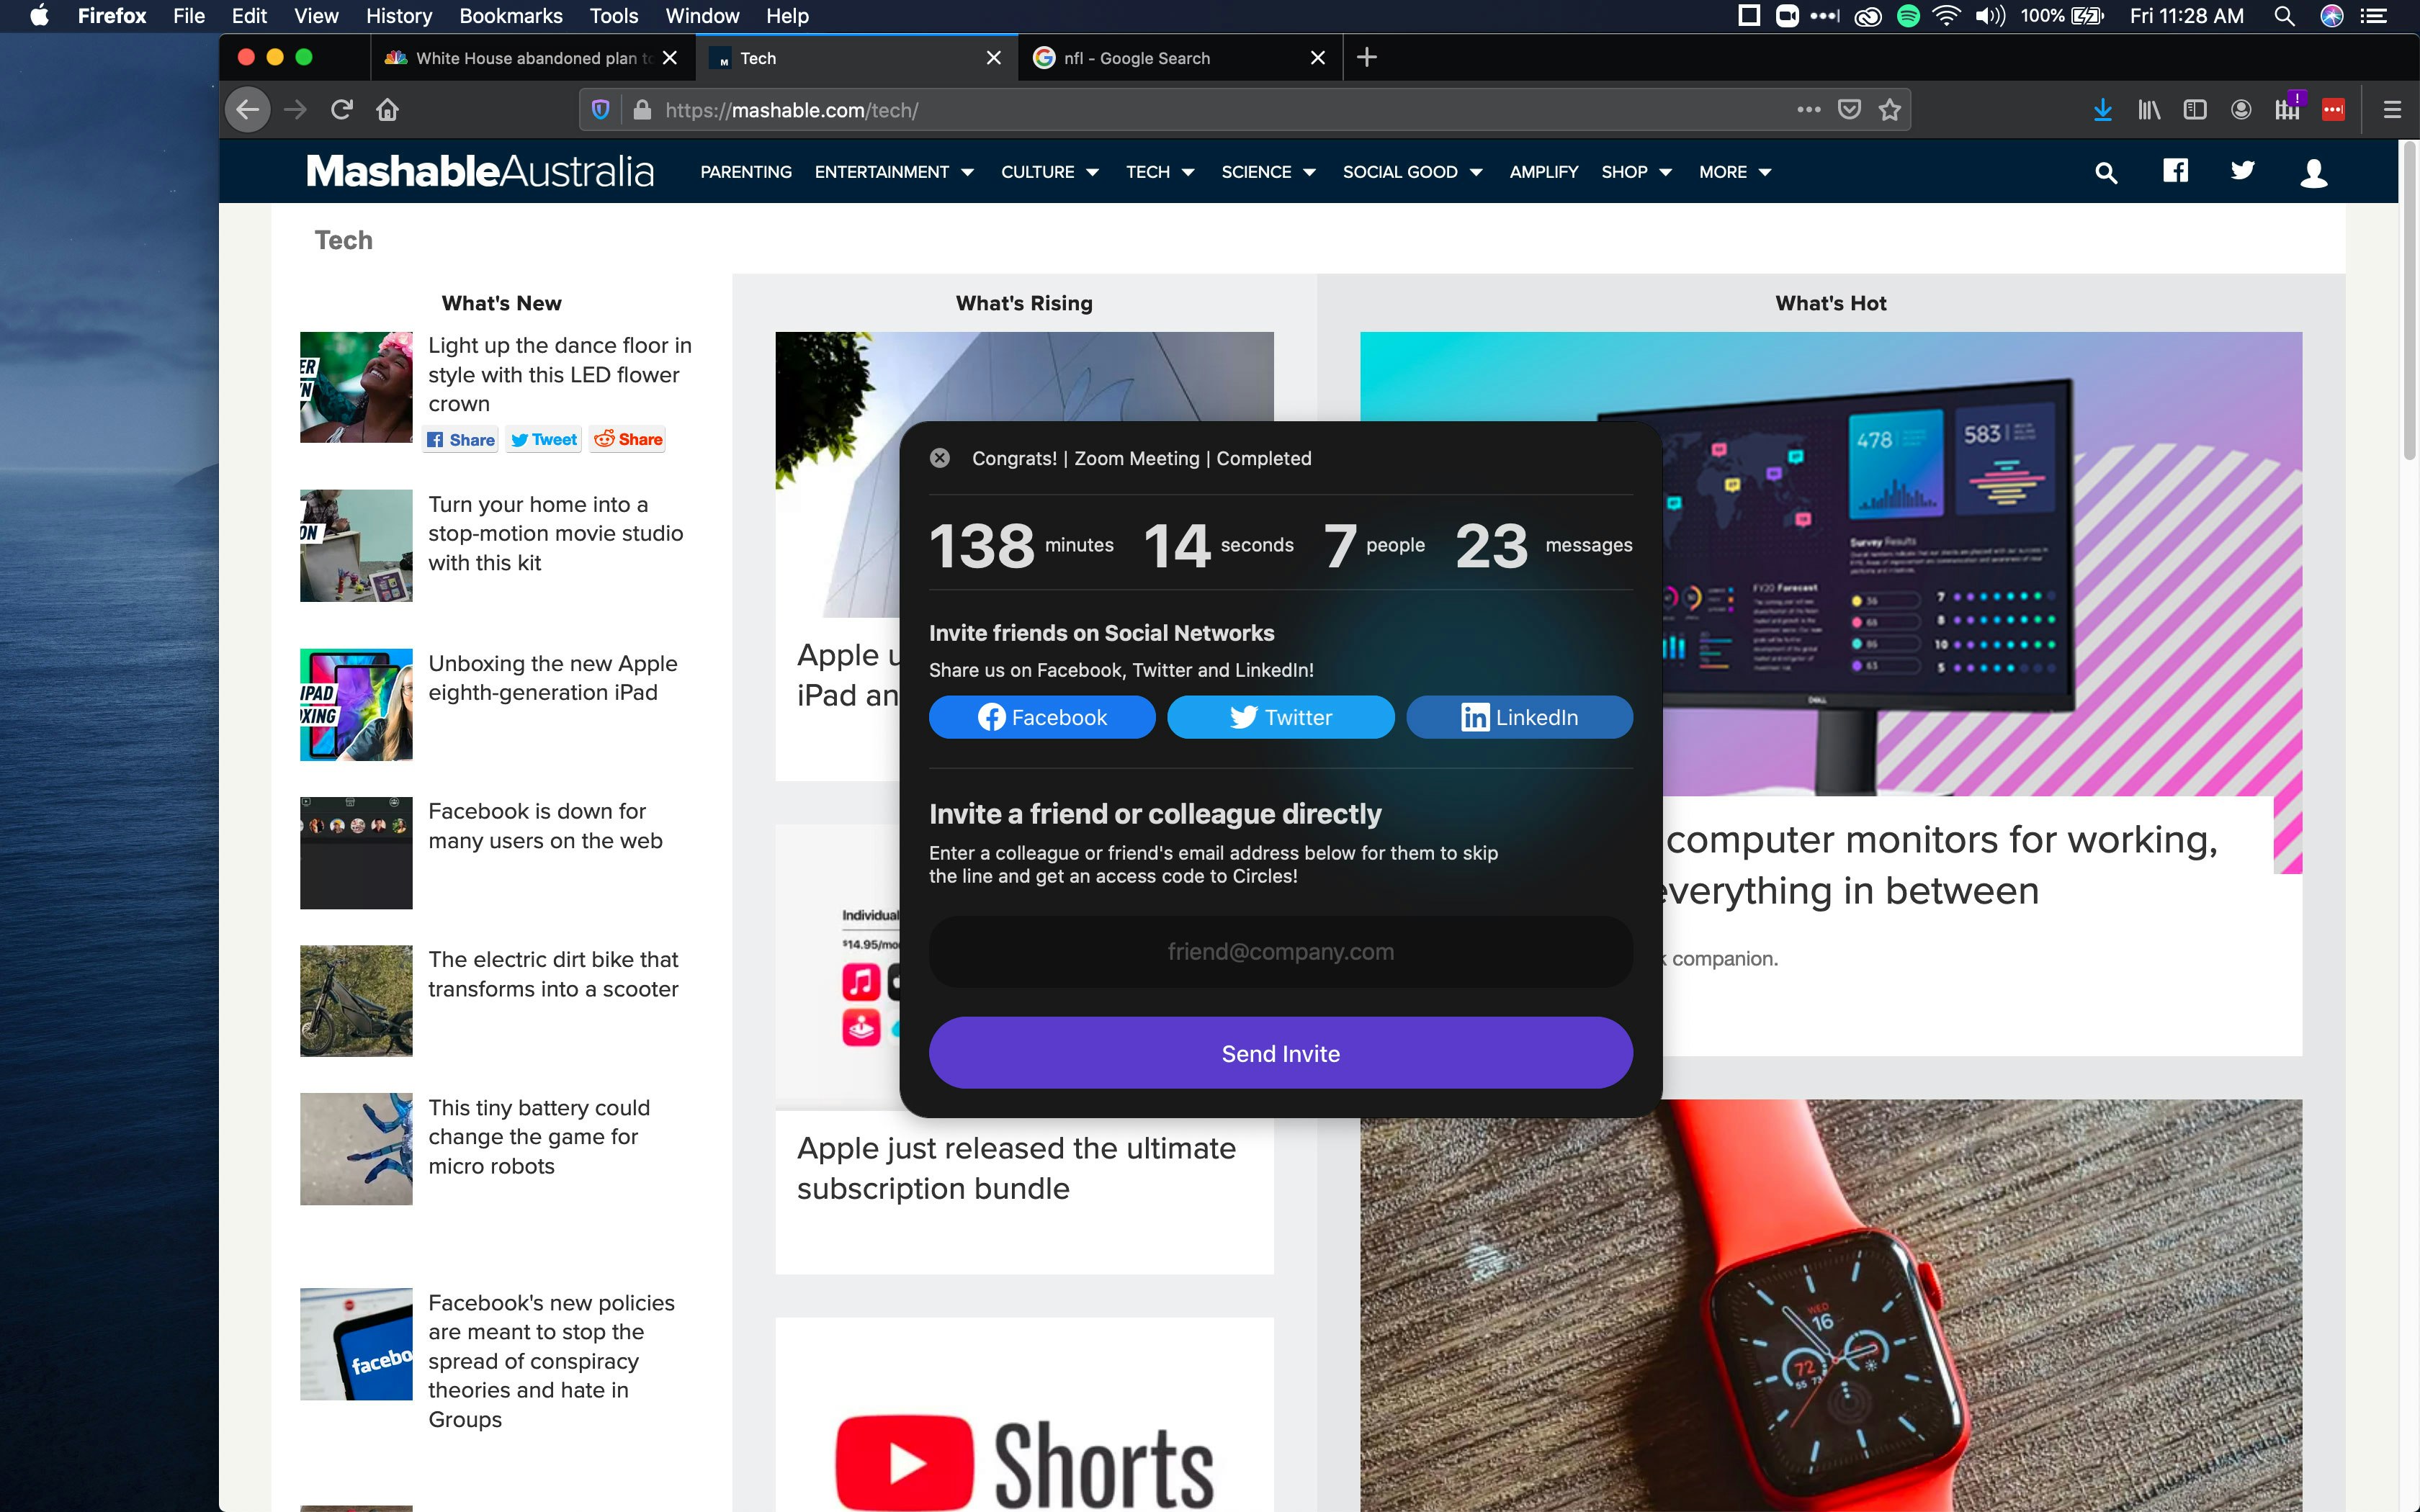Click the Mashable search magnifier icon
The height and width of the screenshot is (1512, 2420).
tap(2105, 173)
